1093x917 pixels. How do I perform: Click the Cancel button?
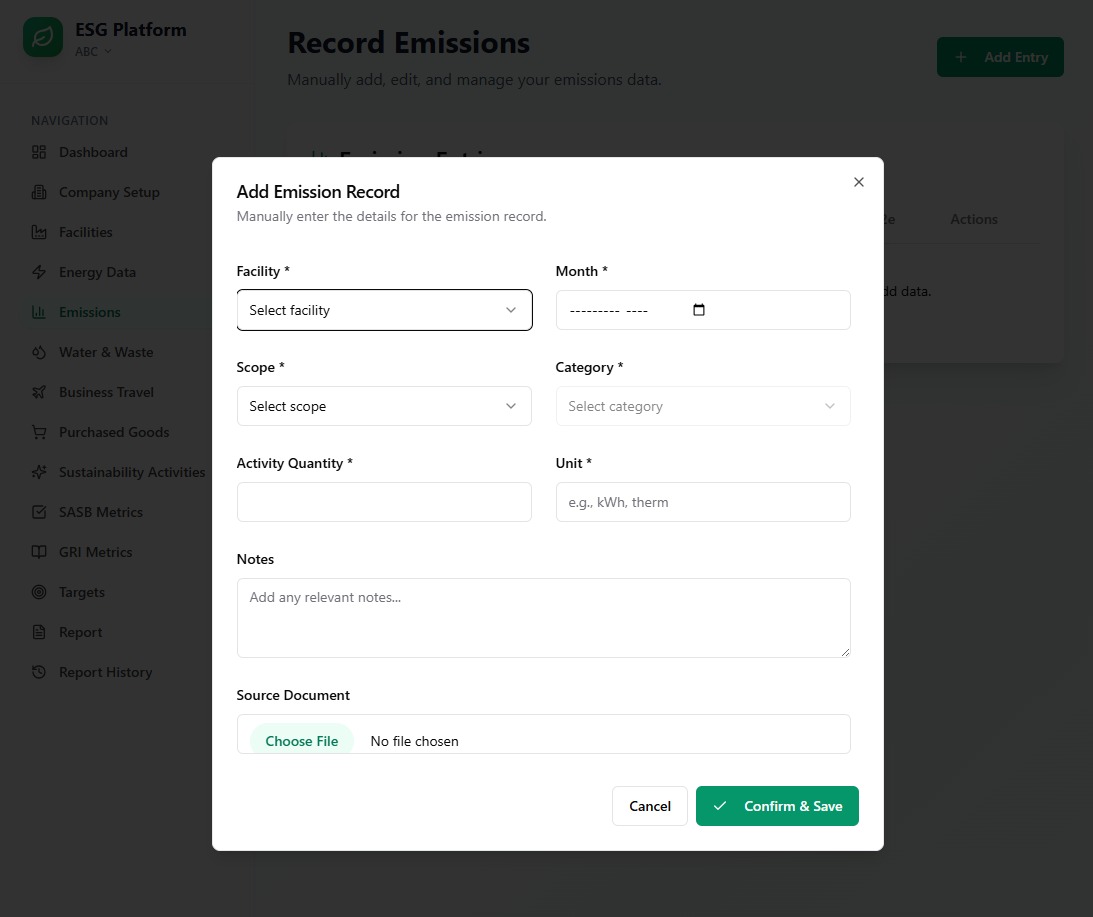click(649, 806)
